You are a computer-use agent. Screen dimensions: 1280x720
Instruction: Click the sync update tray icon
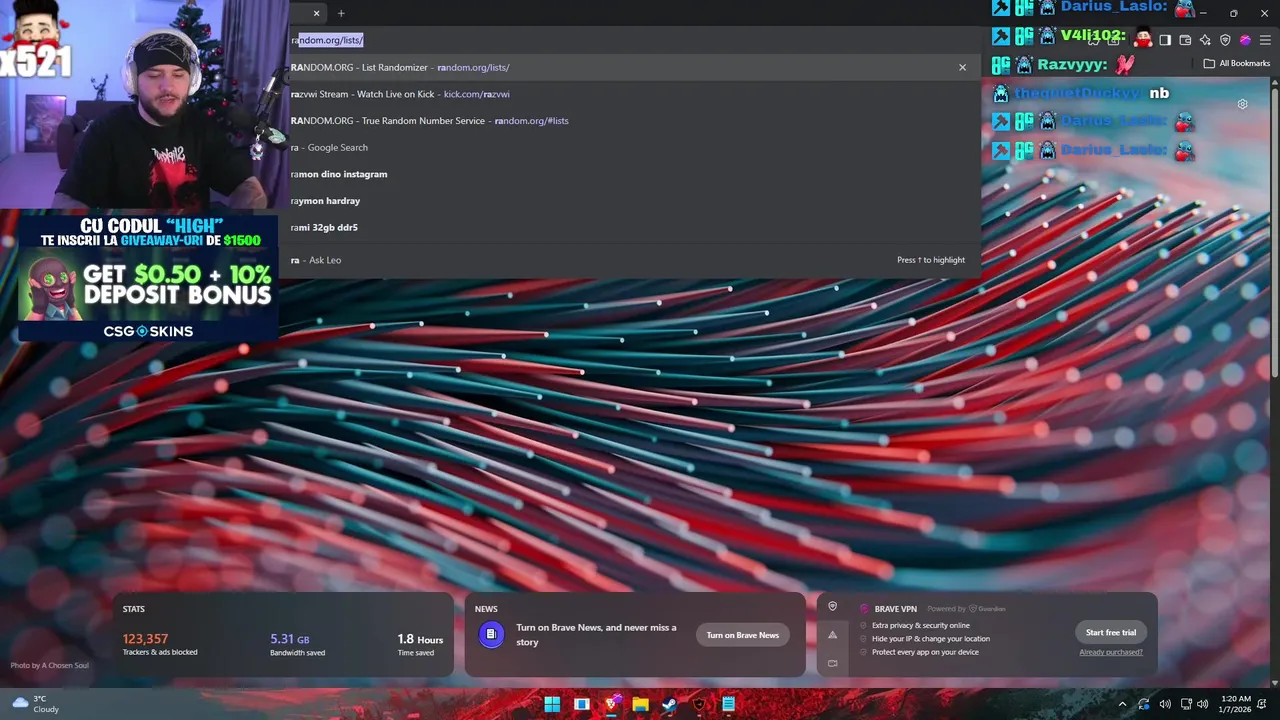click(1144, 704)
